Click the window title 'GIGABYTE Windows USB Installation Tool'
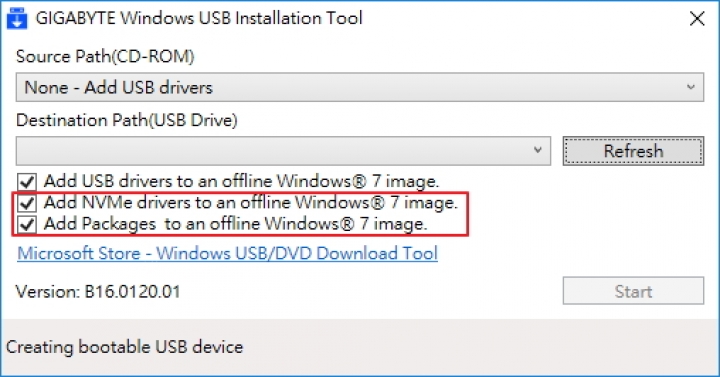Screen dimensions: 720x377 coord(199,18)
